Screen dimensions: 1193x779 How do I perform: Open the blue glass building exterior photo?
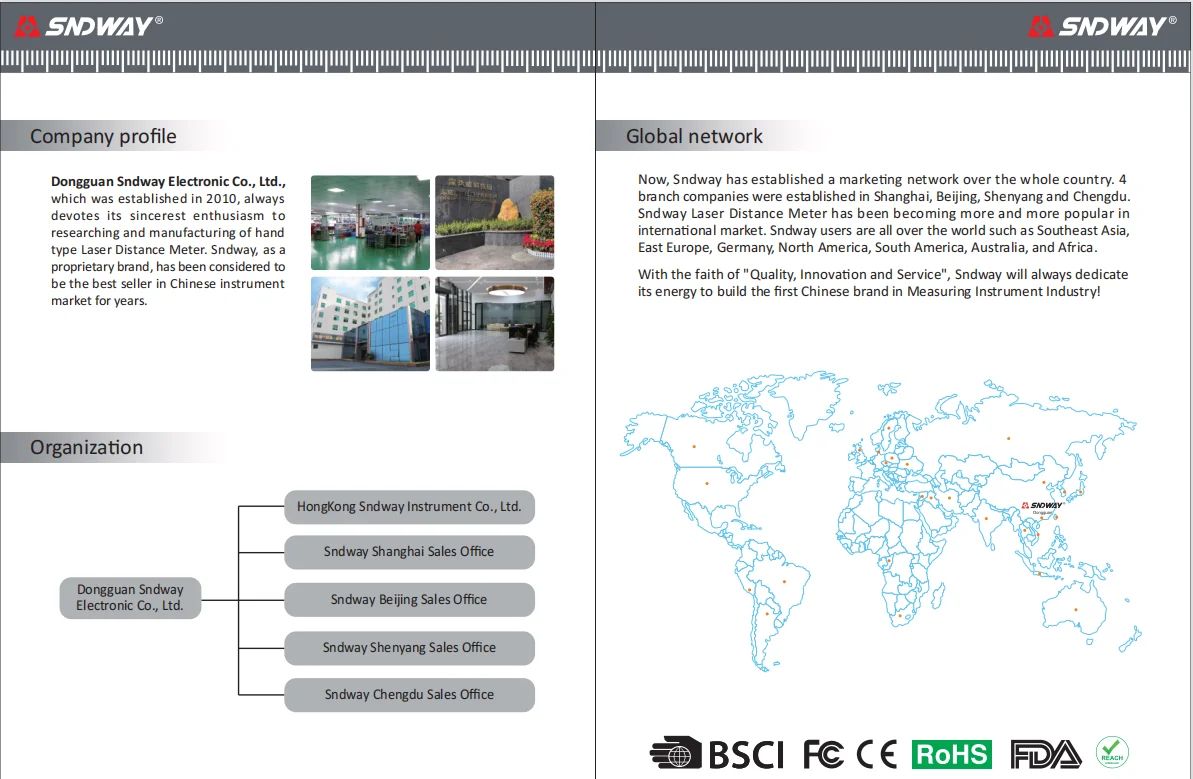coord(371,324)
